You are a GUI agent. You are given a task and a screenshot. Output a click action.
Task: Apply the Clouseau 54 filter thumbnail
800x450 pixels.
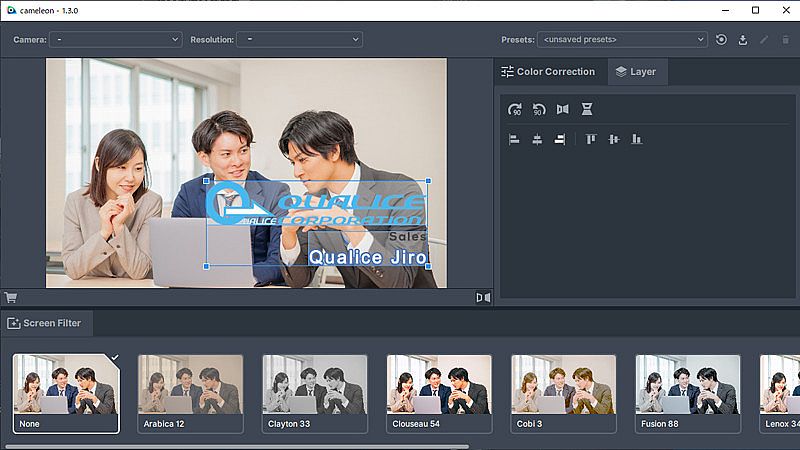tap(439, 394)
